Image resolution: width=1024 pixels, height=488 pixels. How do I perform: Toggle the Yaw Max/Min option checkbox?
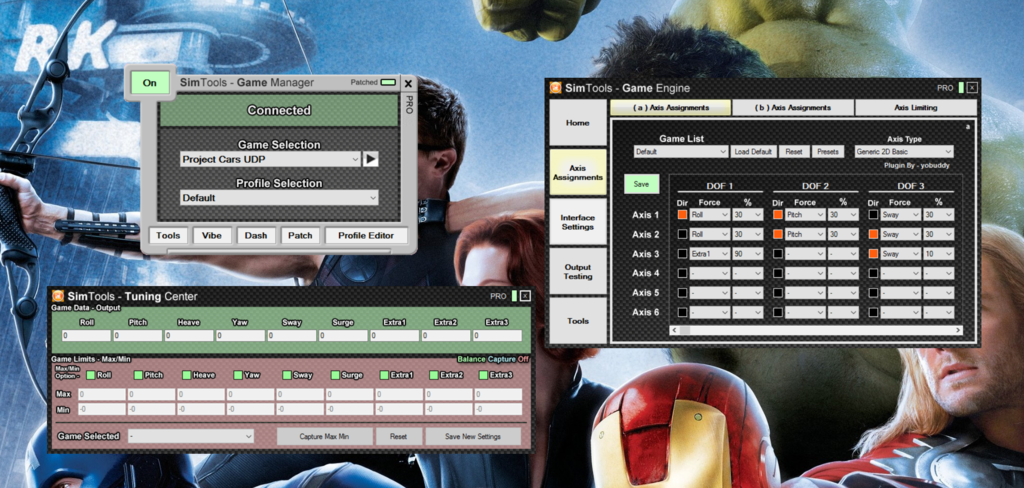[x=238, y=375]
